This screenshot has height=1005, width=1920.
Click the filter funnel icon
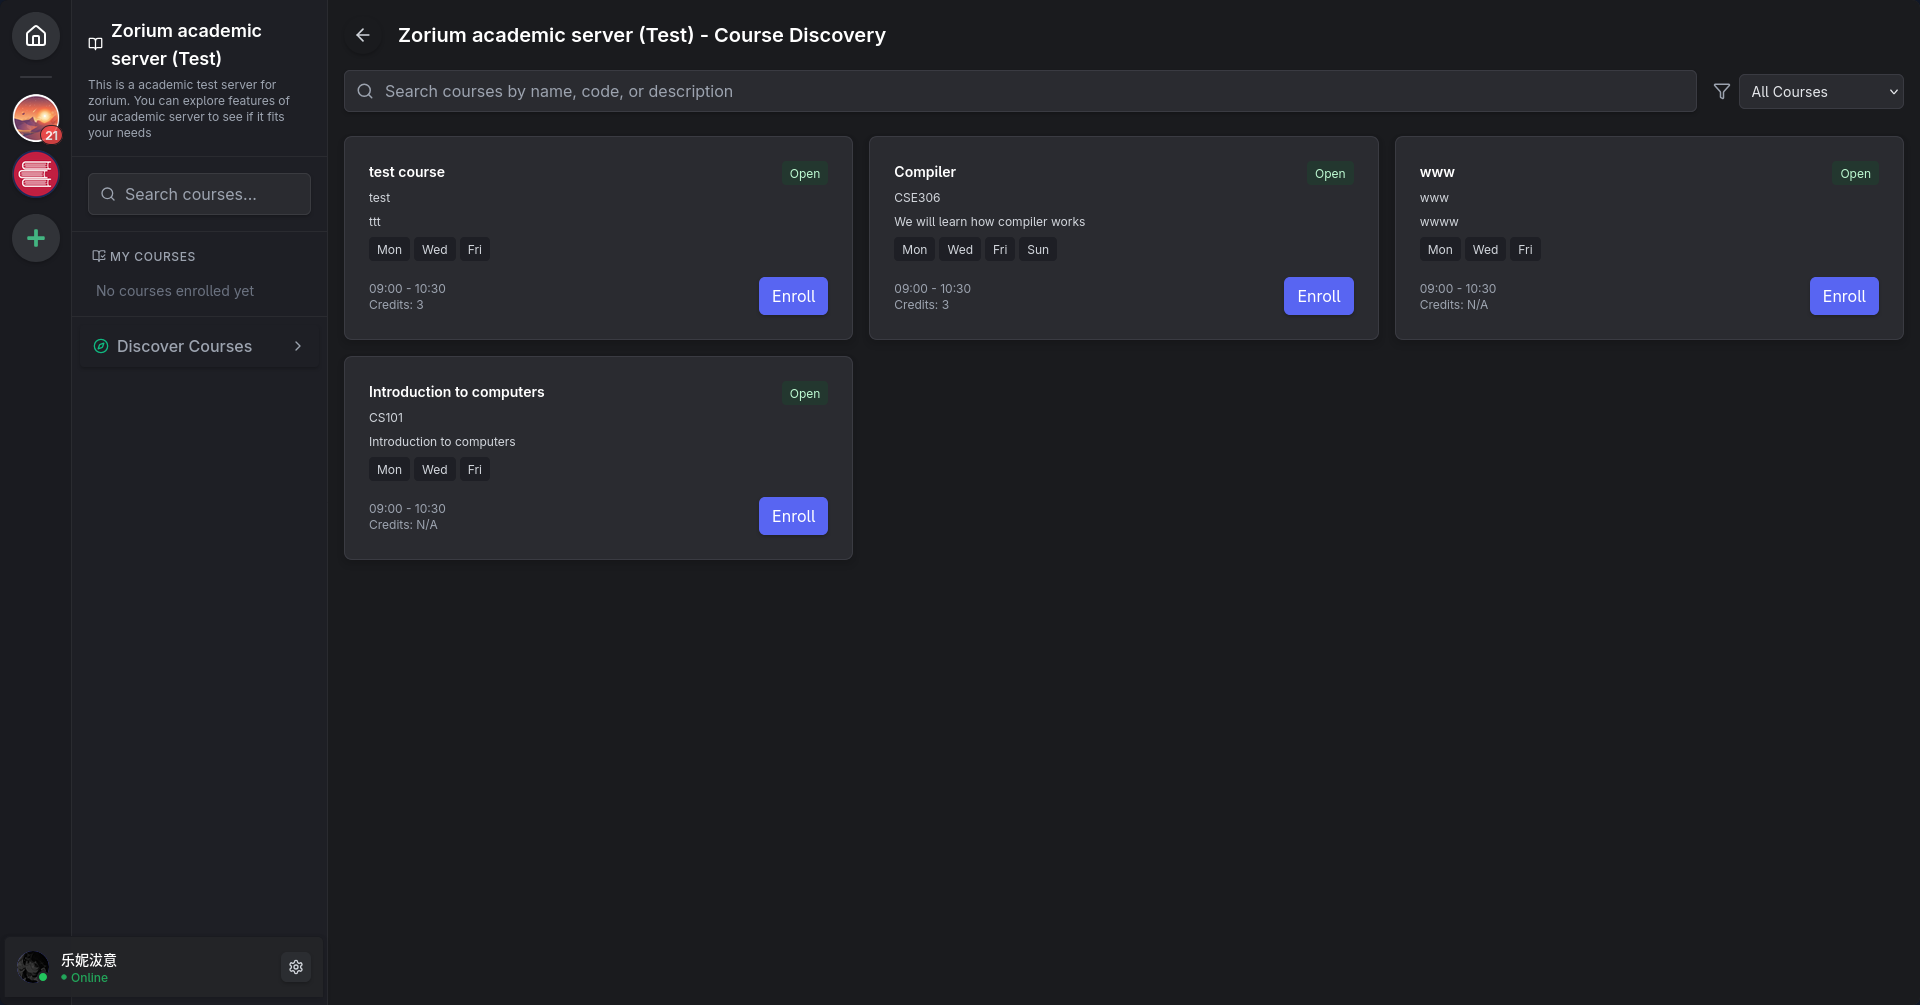tap(1721, 91)
